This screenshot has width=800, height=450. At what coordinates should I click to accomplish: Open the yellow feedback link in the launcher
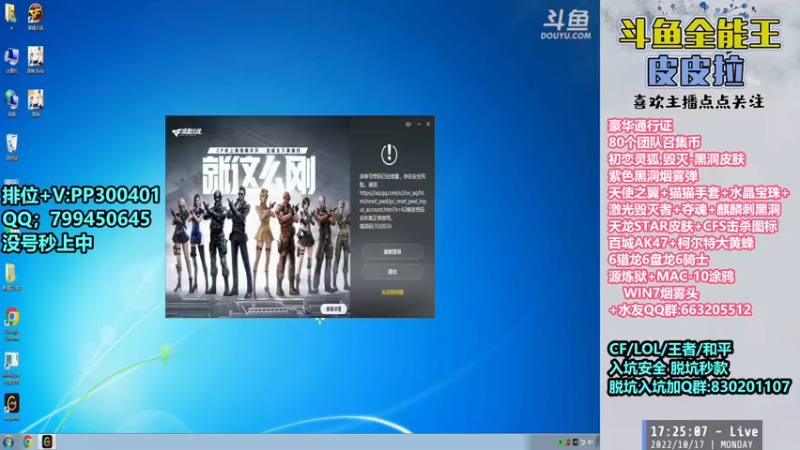[x=392, y=292]
